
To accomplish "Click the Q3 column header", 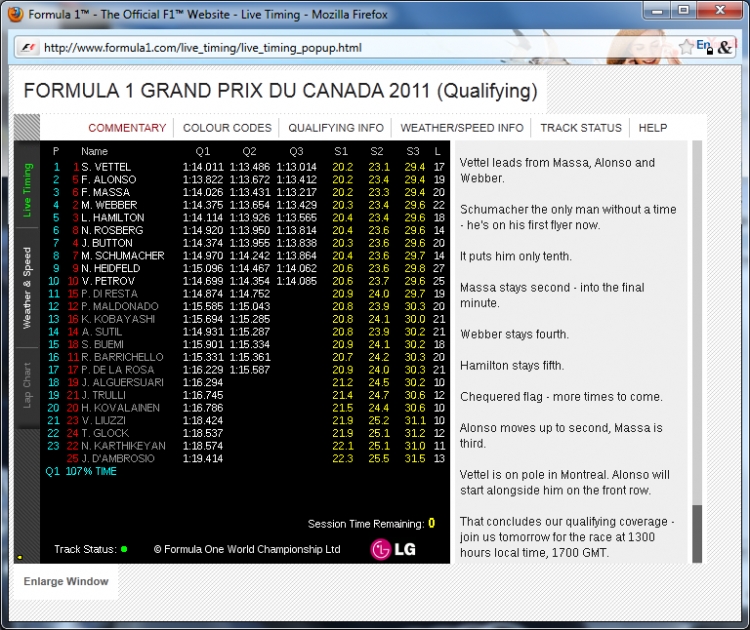I will tap(296, 152).
